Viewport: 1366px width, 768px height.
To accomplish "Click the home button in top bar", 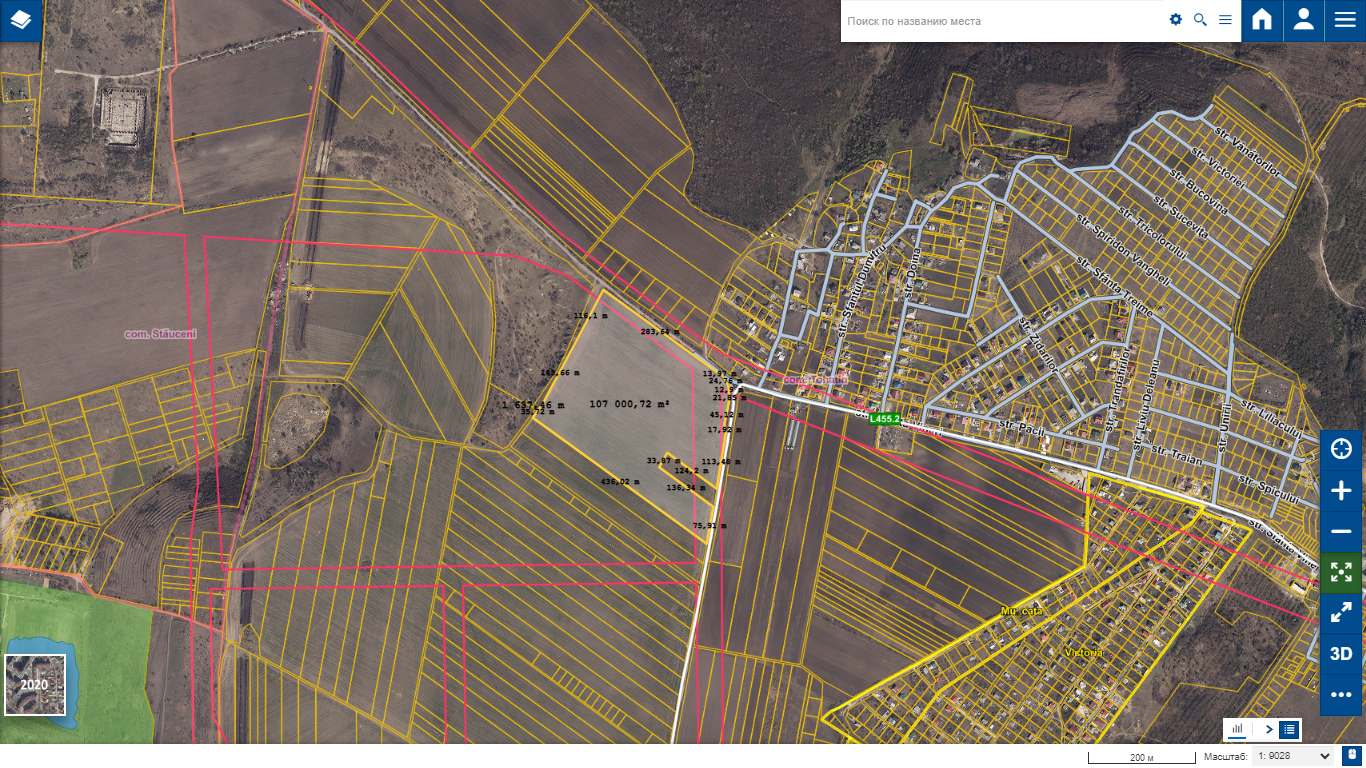I will [1262, 20].
